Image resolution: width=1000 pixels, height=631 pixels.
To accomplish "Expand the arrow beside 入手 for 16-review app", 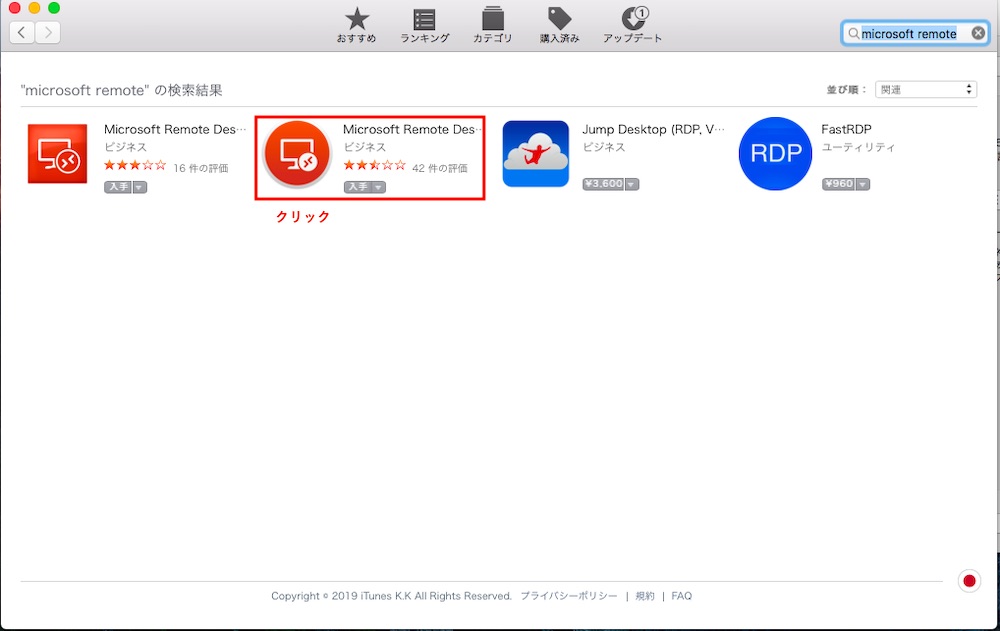I will pos(140,187).
